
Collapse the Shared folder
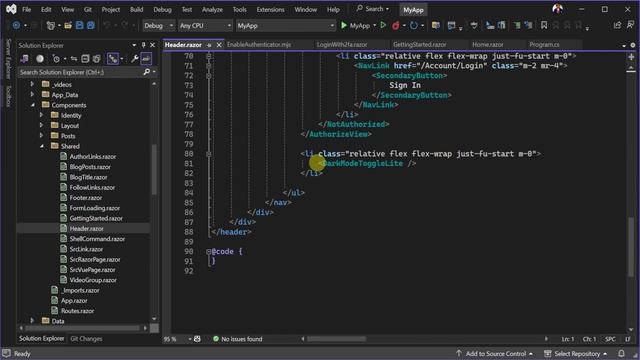pyautogui.click(x=41, y=146)
